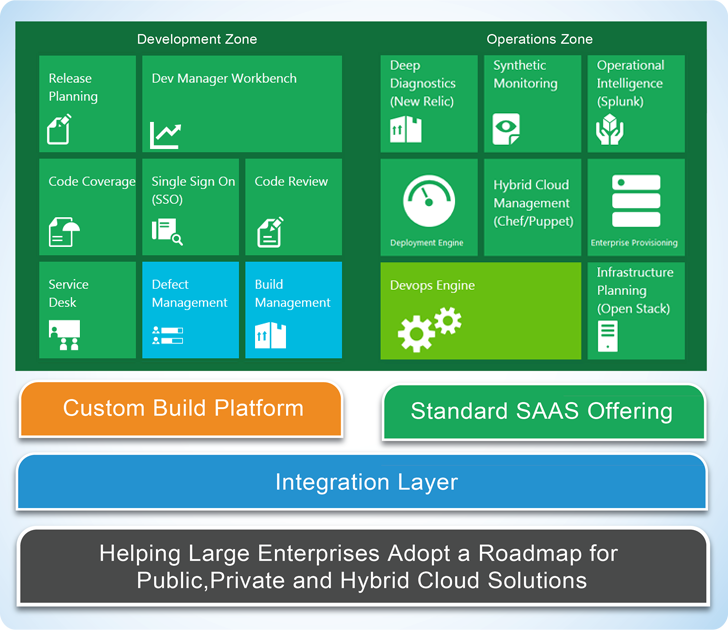Click the Infrastructure Planning server tower icon
Viewport: 728px width, 630px height.
(608, 336)
